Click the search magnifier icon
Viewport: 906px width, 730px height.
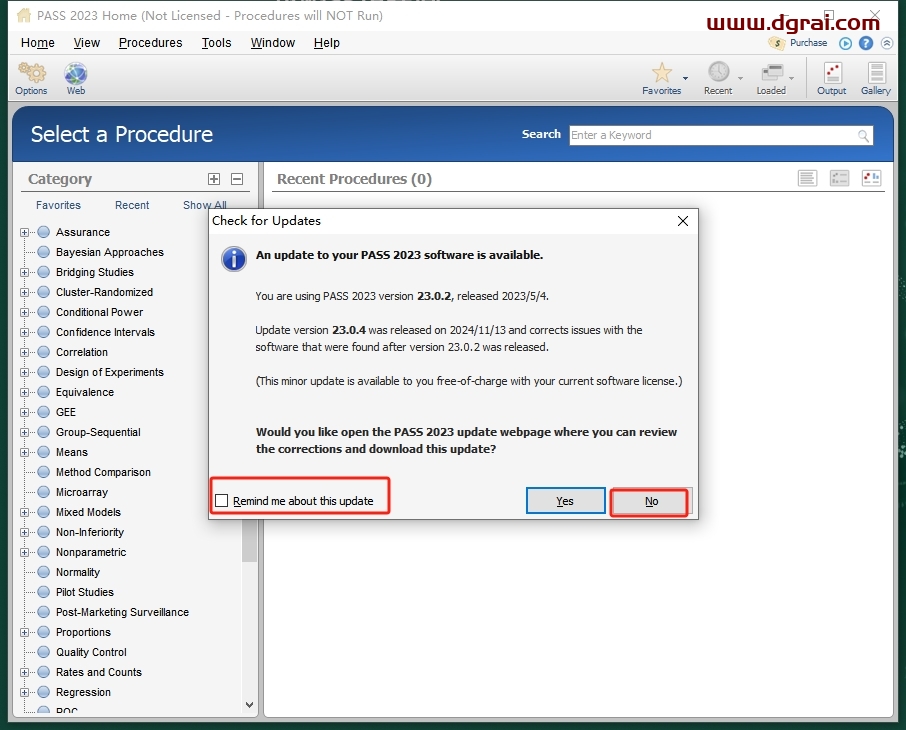click(863, 136)
